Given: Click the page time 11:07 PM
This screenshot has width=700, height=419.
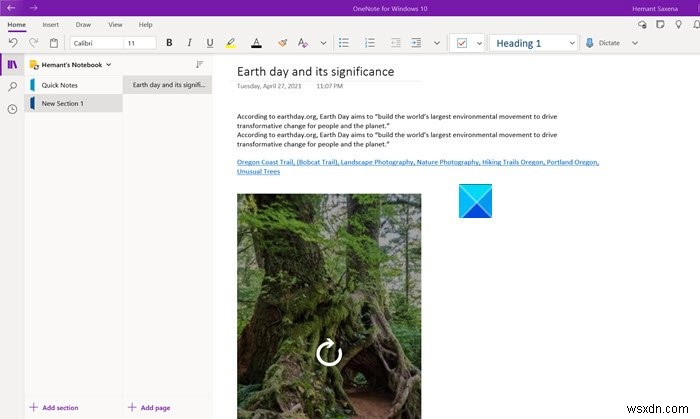Looking at the screenshot, I should coord(329,86).
